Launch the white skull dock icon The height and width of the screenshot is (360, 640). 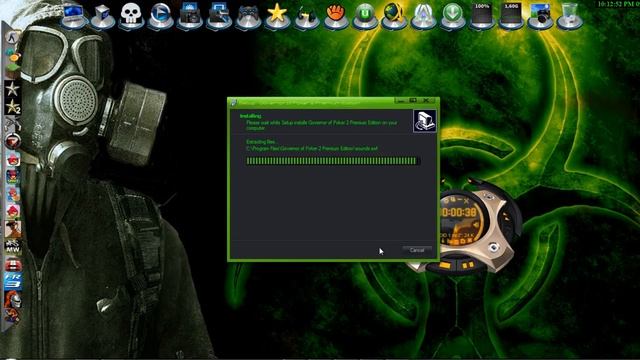[x=131, y=16]
